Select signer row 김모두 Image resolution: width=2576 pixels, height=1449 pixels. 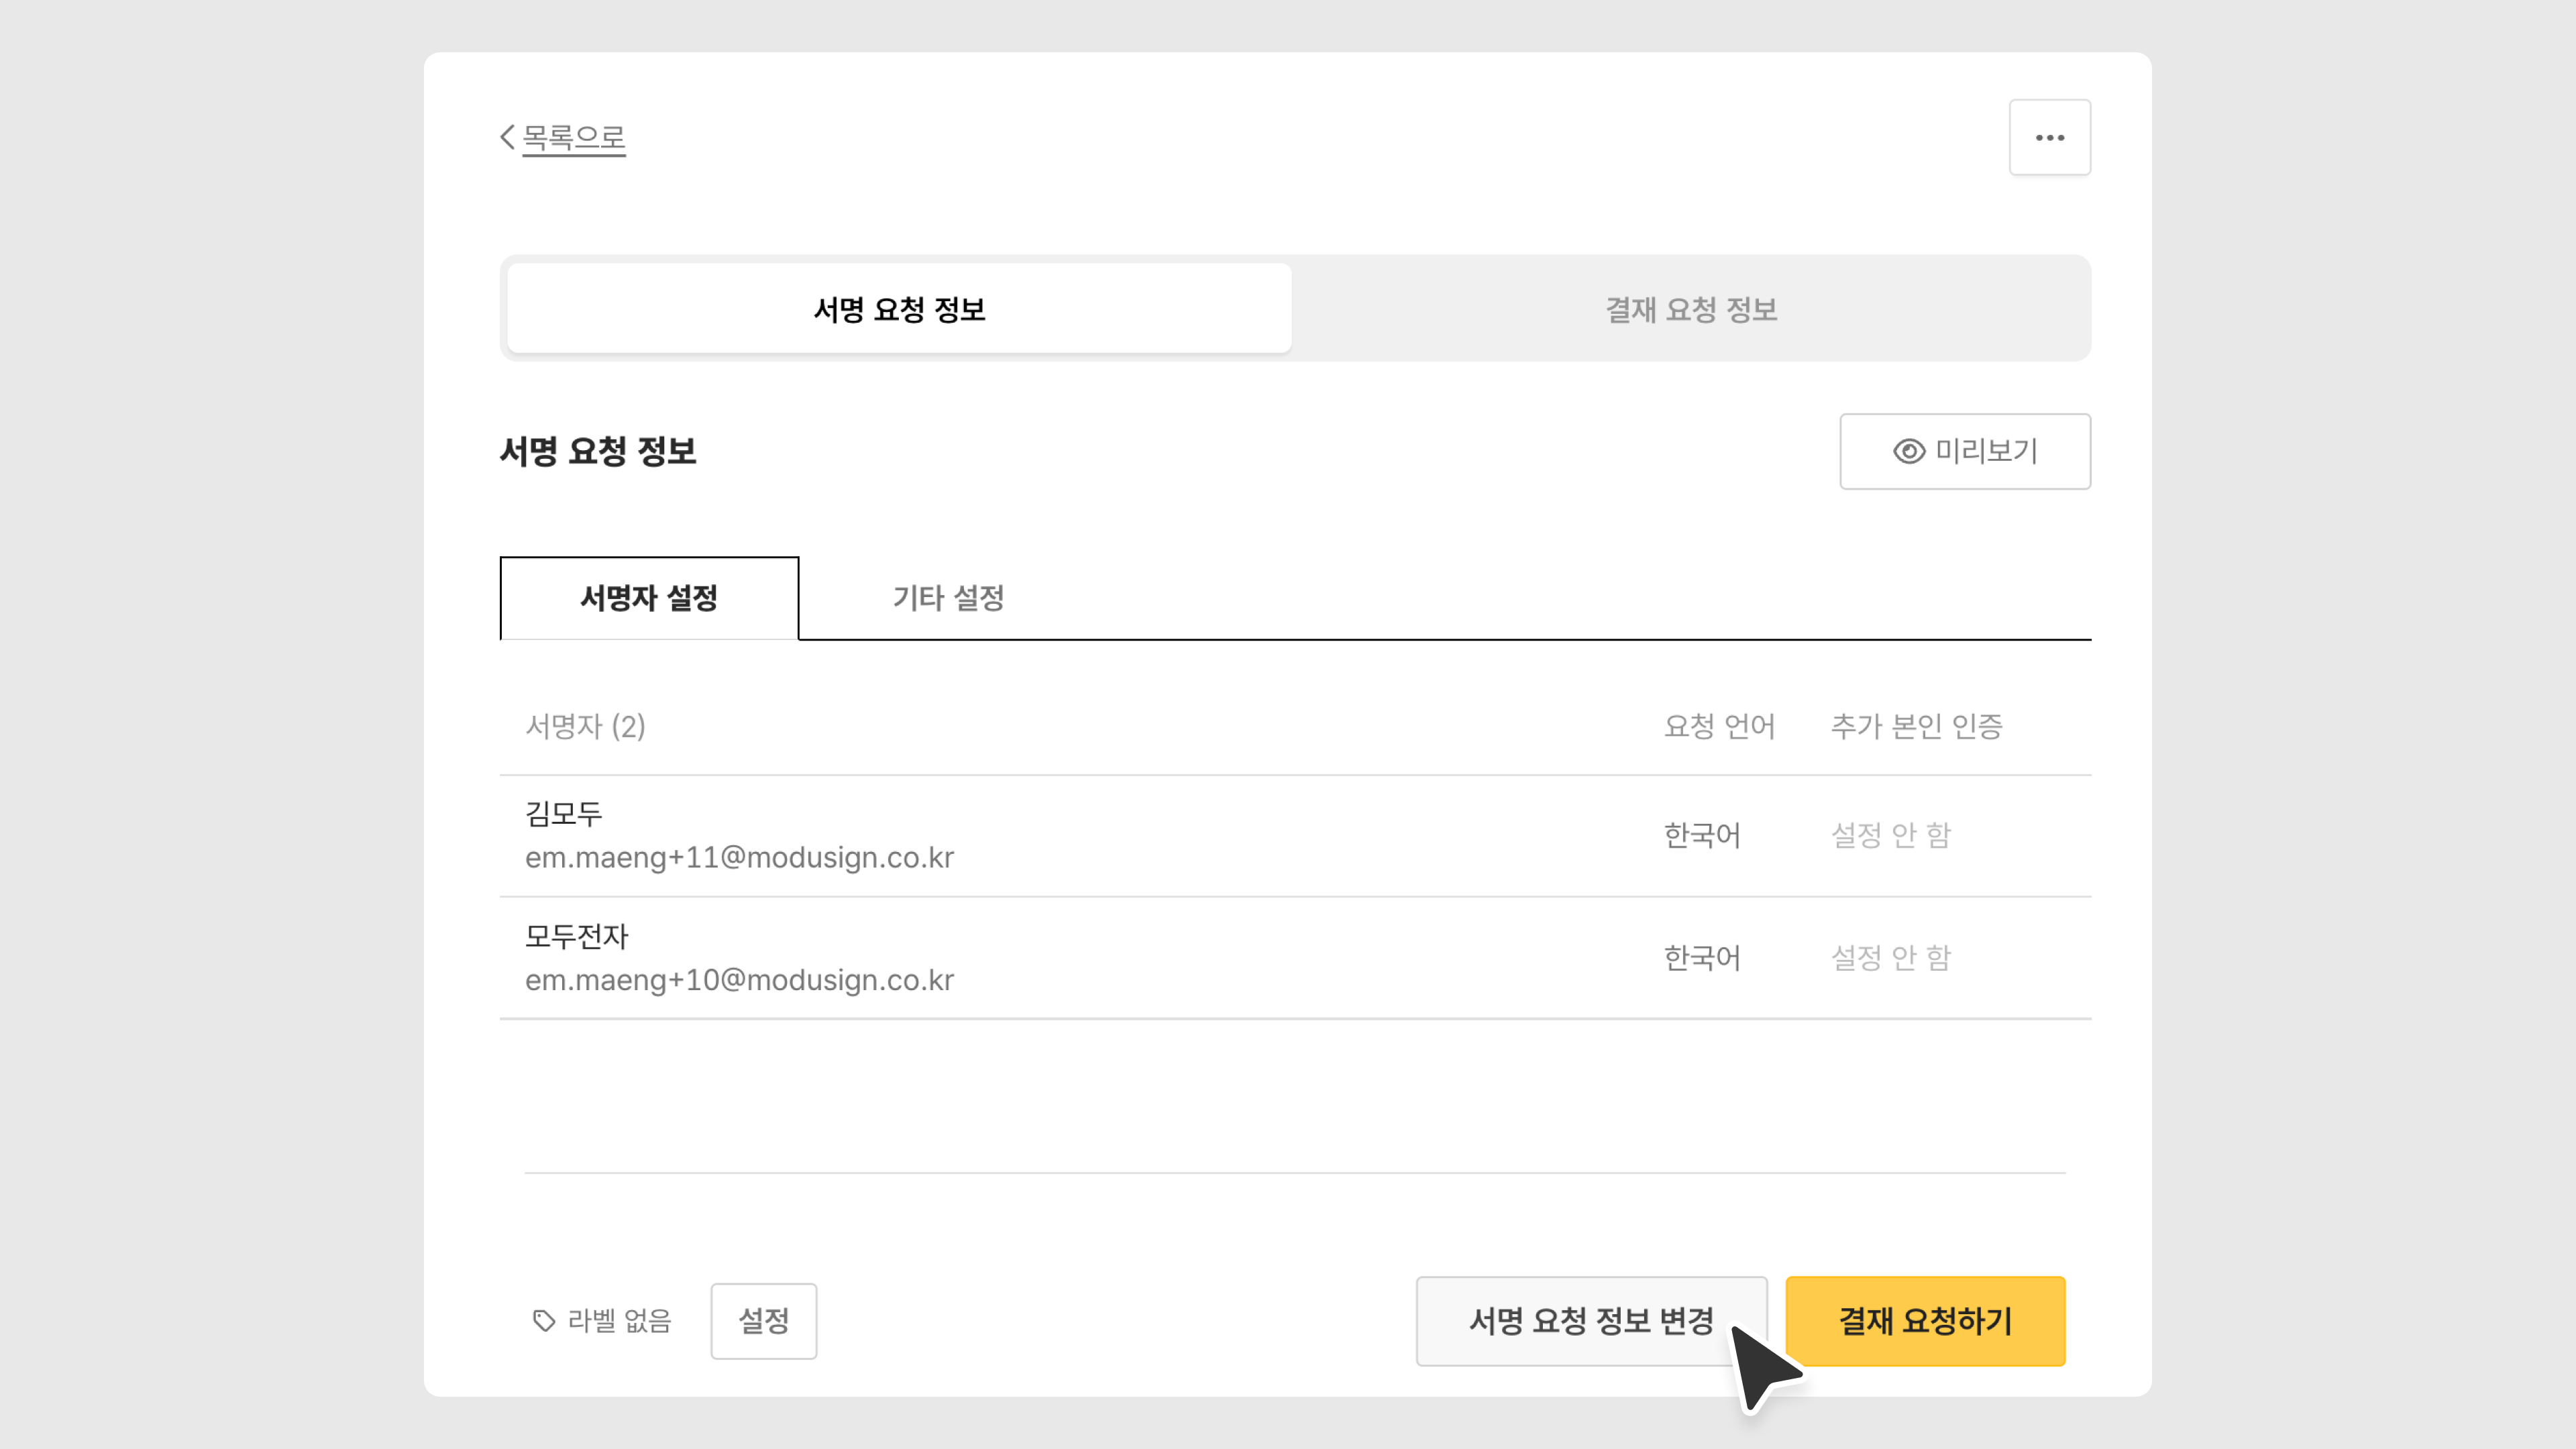click(x=564, y=813)
